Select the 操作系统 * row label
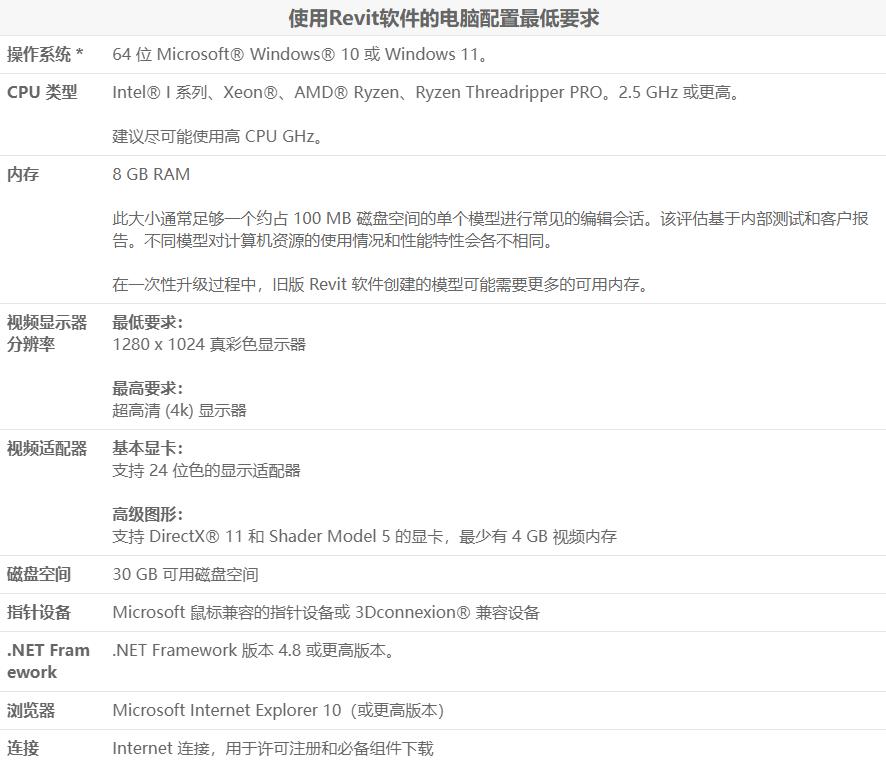 [45, 54]
